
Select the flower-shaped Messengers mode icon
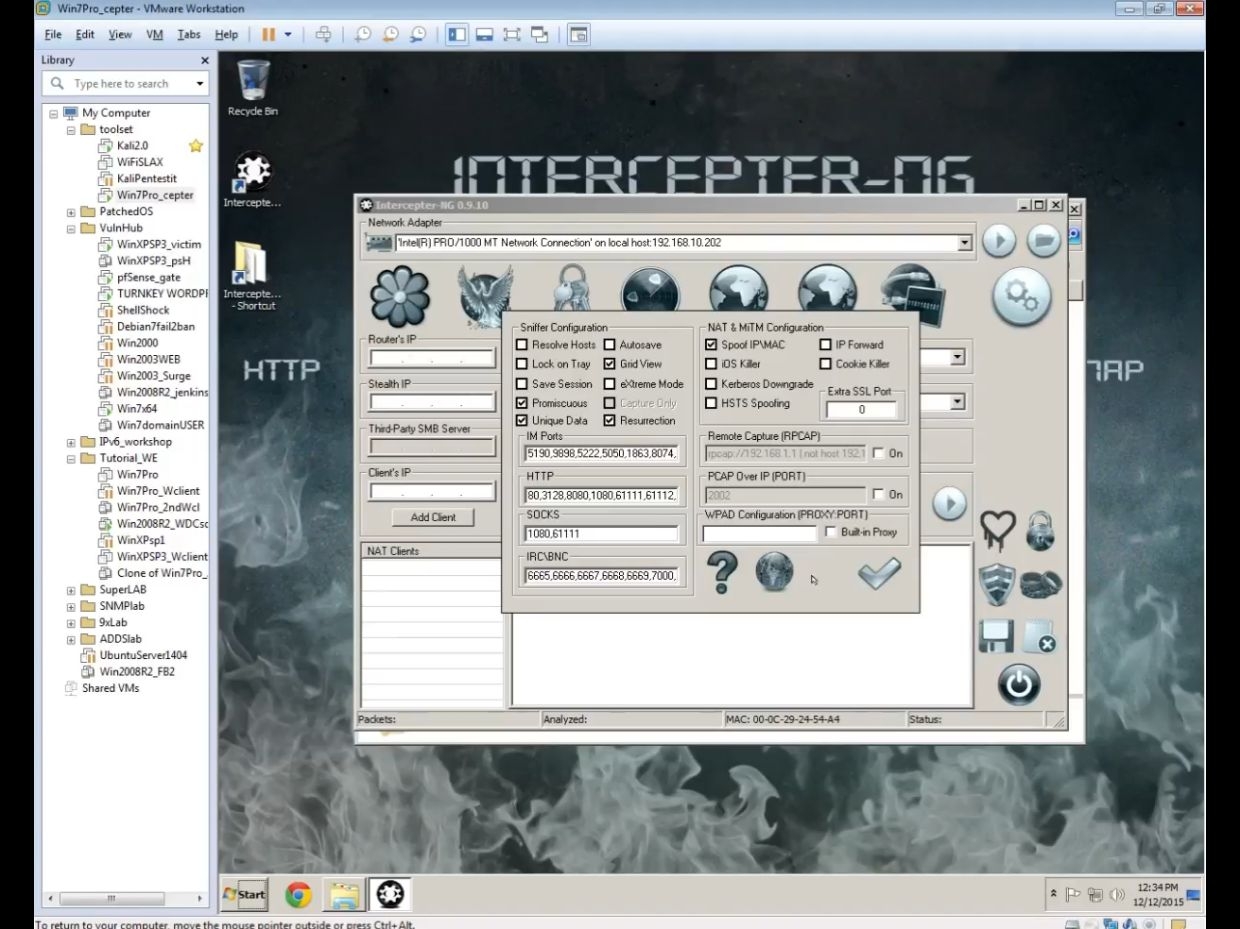coord(399,297)
